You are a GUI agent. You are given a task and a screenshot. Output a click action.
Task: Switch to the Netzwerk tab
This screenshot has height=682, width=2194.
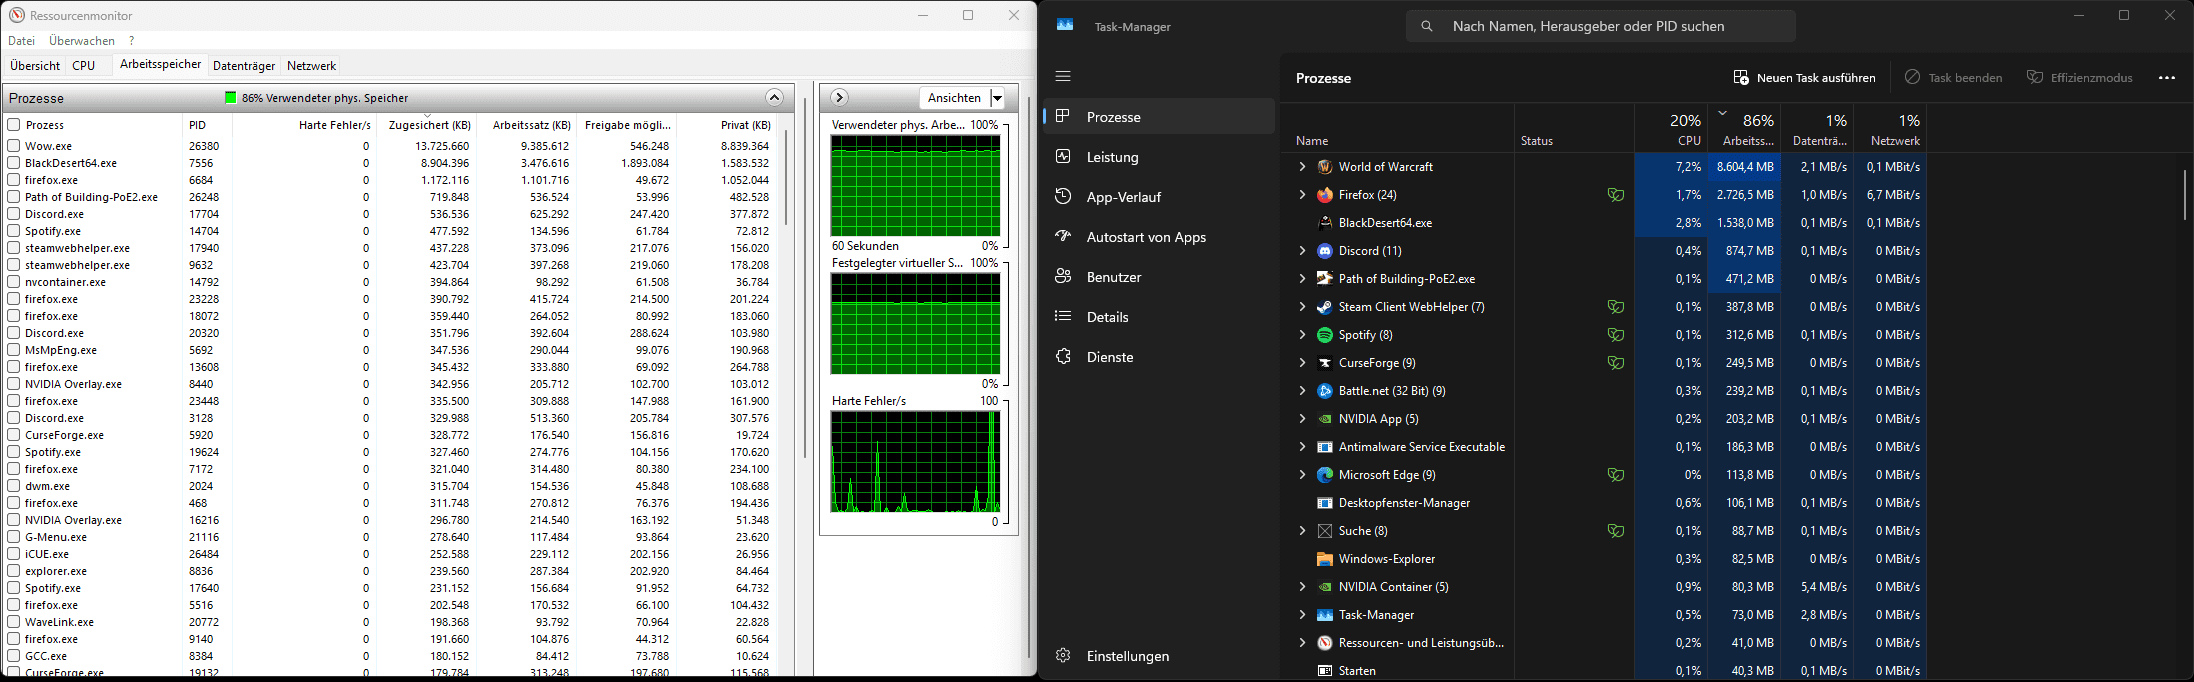point(311,66)
